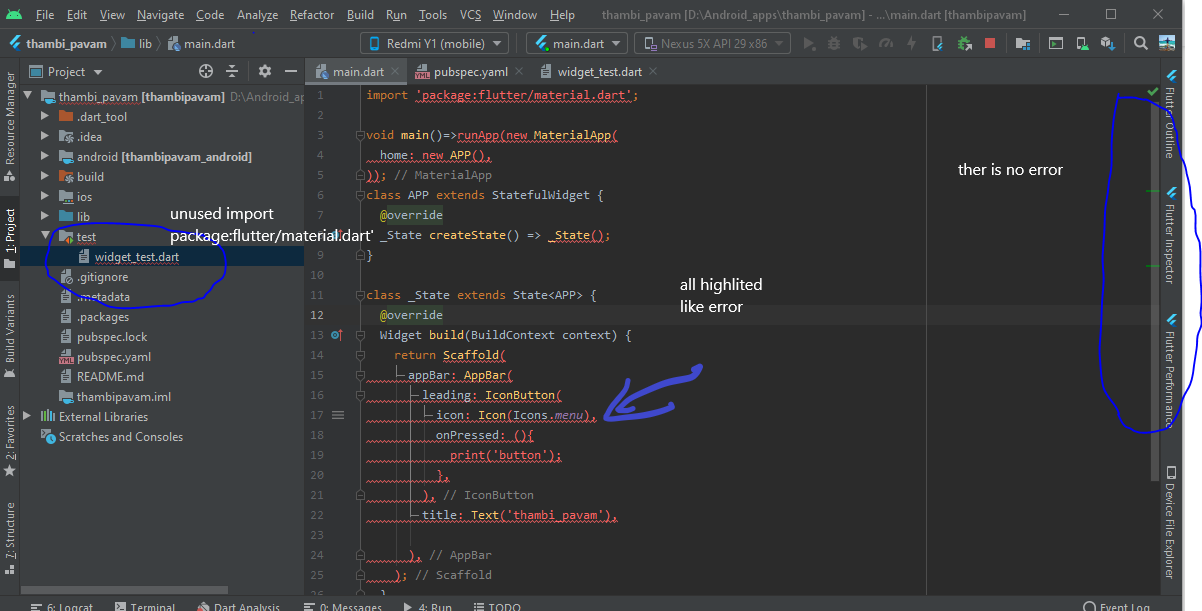Viewport: 1202px width, 611px height.
Task: Click the Debug bug icon in toolbar
Action: click(834, 44)
